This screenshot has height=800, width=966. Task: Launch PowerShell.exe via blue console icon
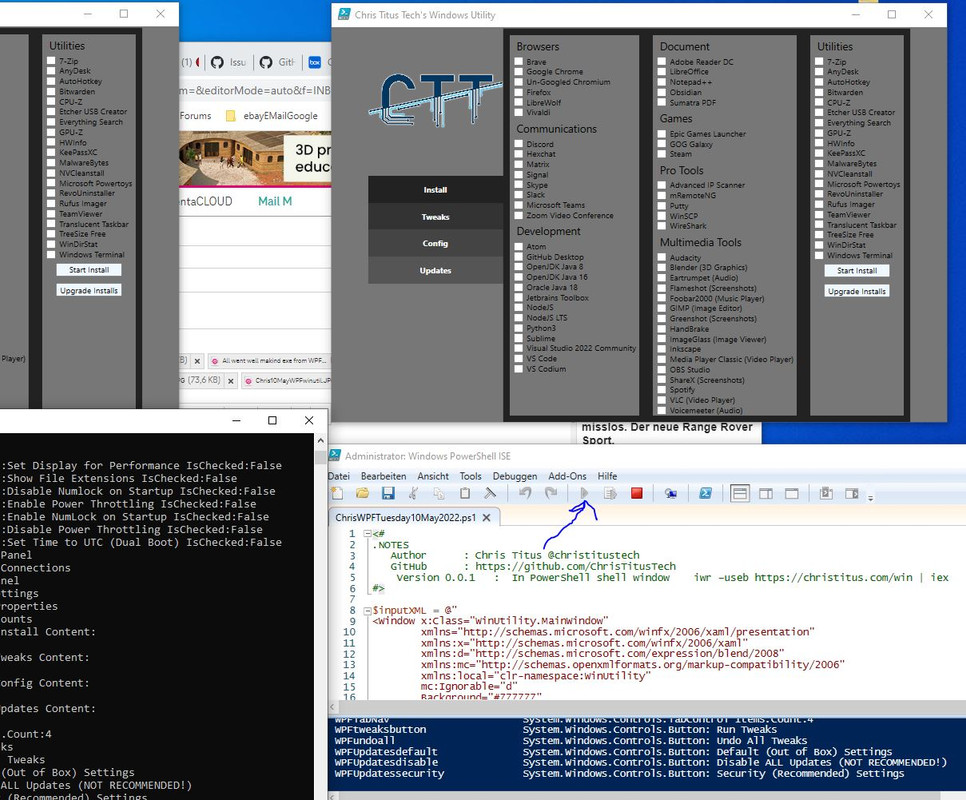point(705,493)
